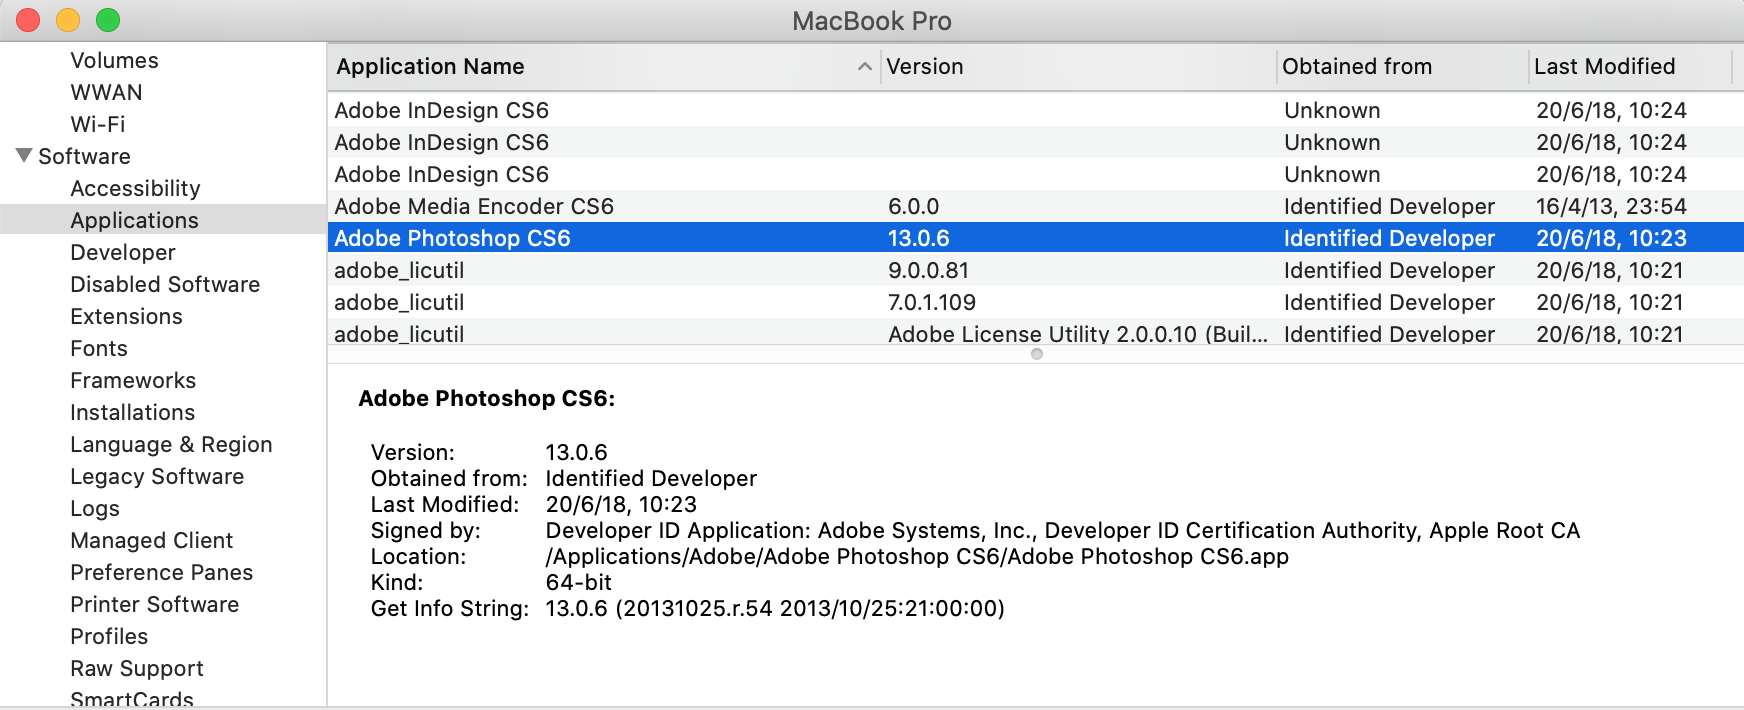Click the yellow minimize window button
This screenshot has height=710, width=1744.
click(68, 20)
